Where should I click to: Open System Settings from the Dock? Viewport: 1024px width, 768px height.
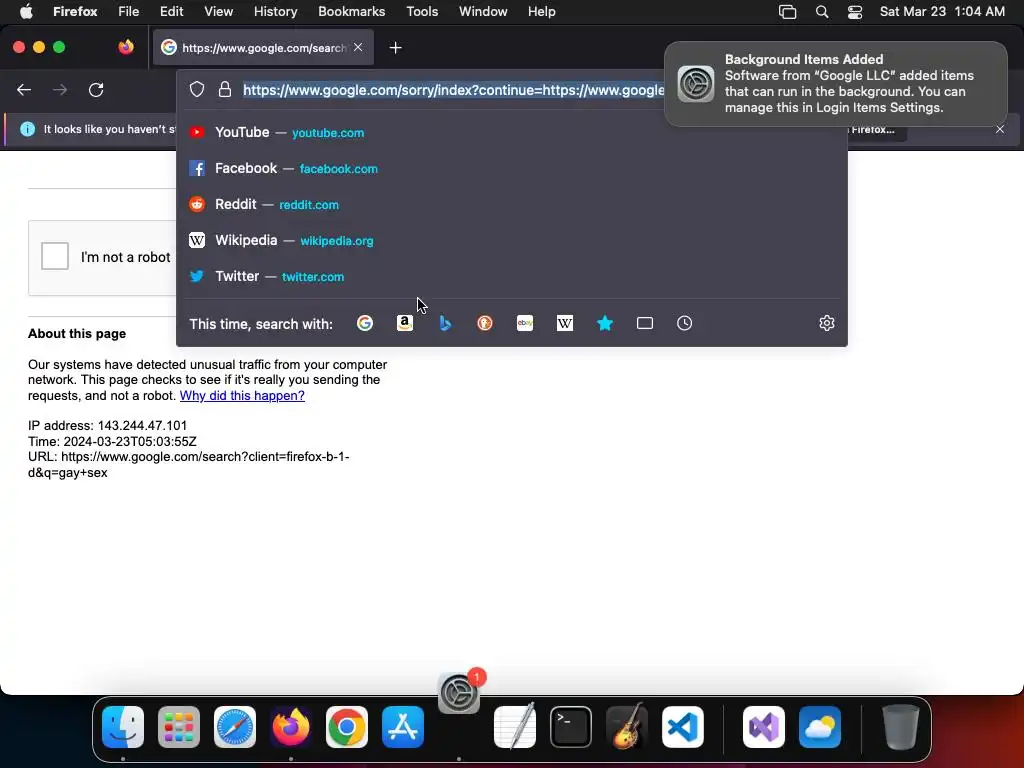(x=459, y=693)
